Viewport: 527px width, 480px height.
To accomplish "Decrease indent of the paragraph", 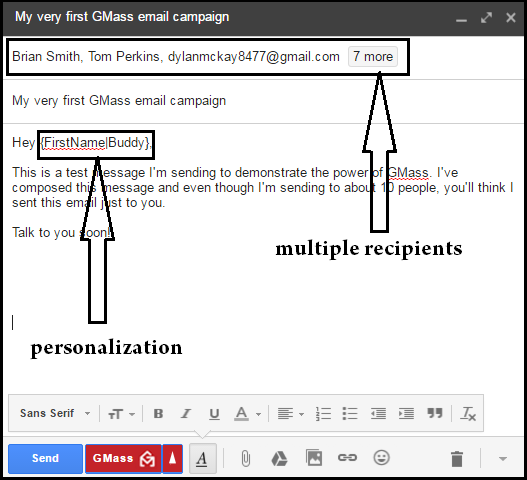I will (x=378, y=413).
